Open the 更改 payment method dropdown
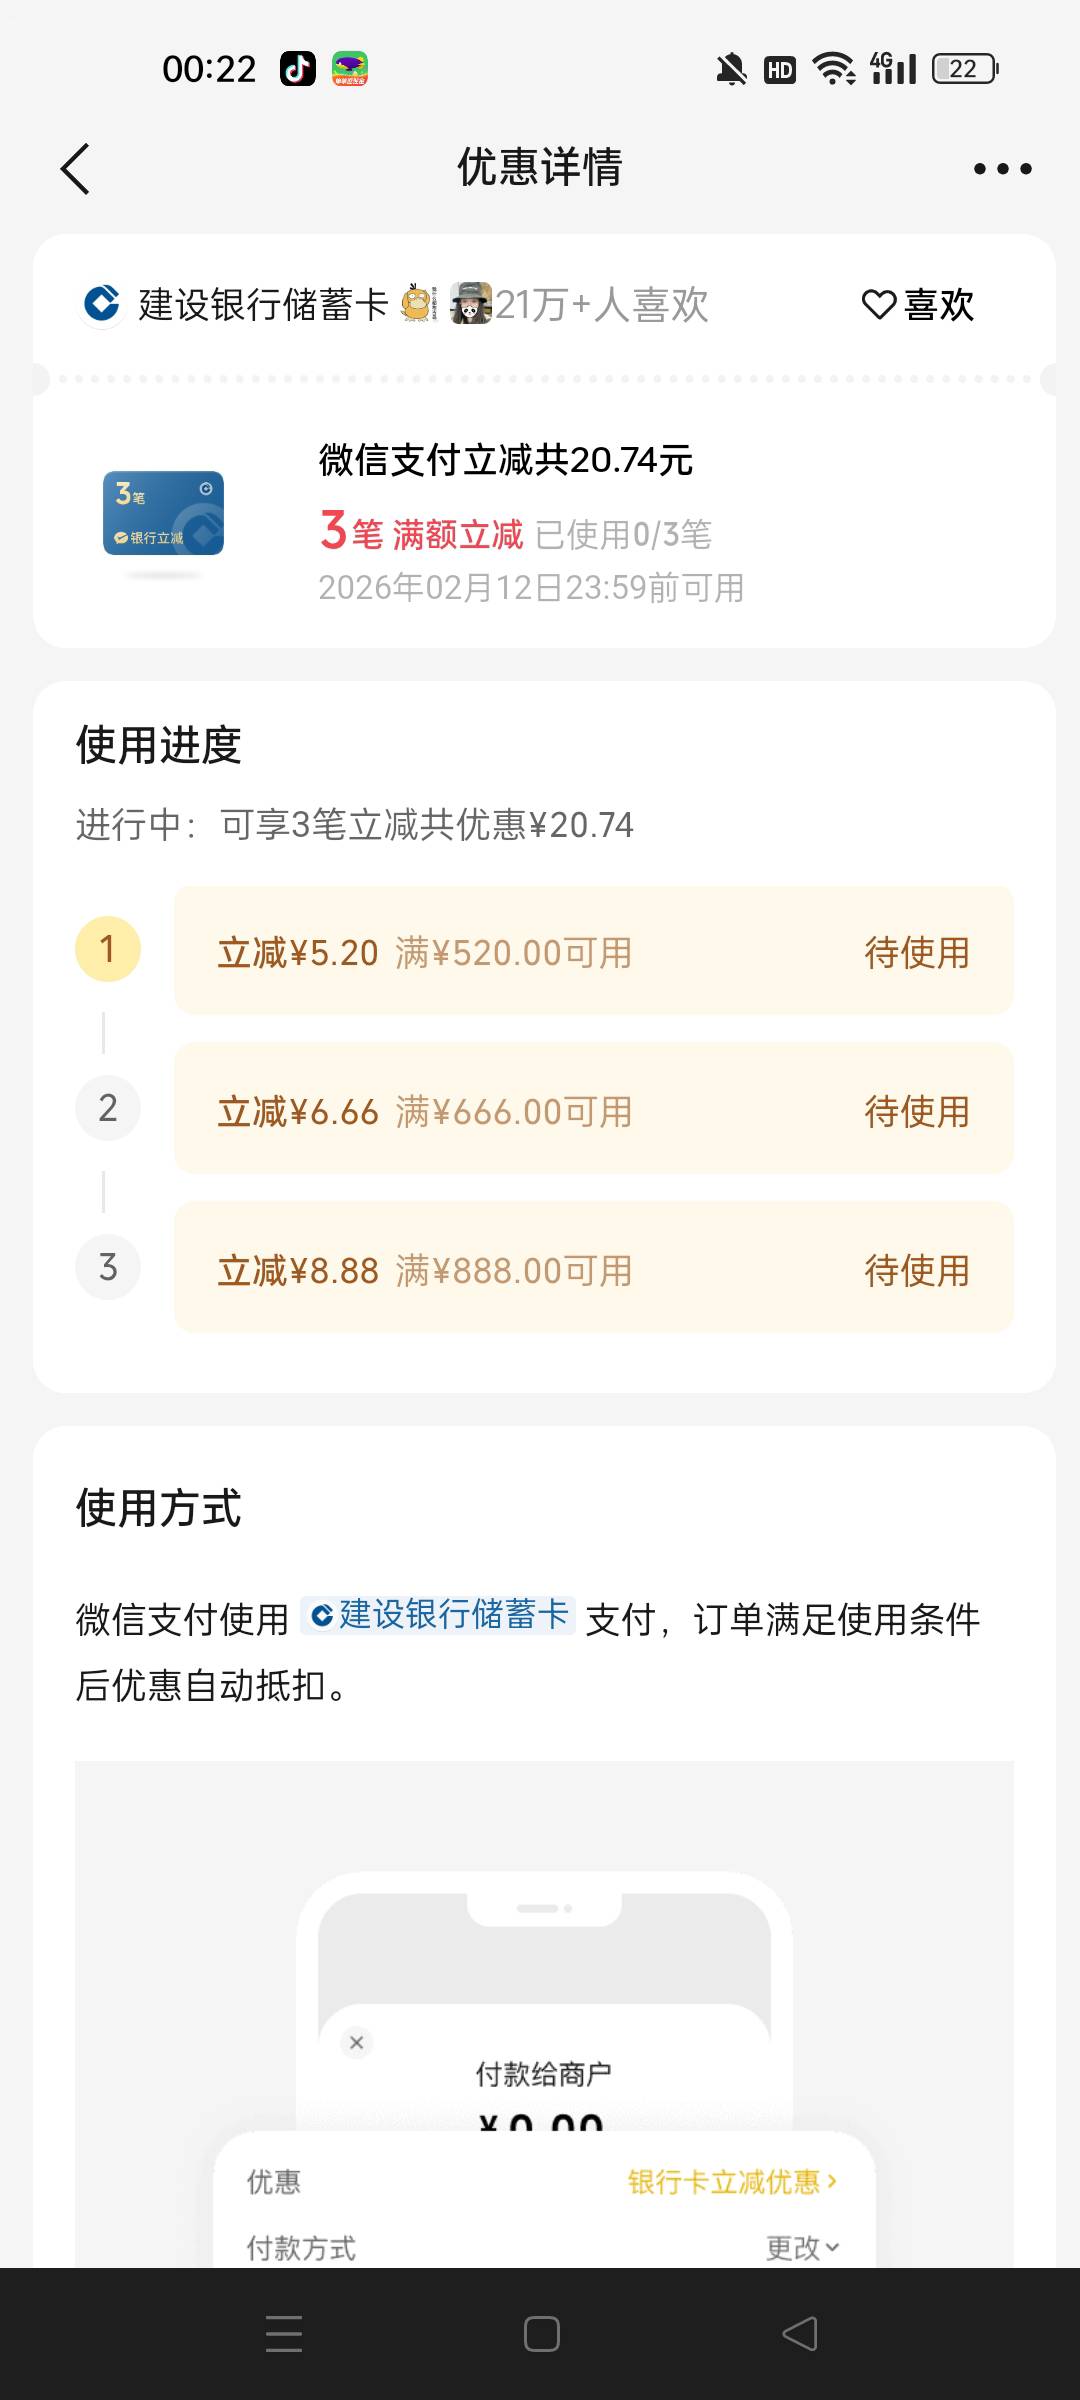The image size is (1080, 2400). click(x=802, y=2248)
